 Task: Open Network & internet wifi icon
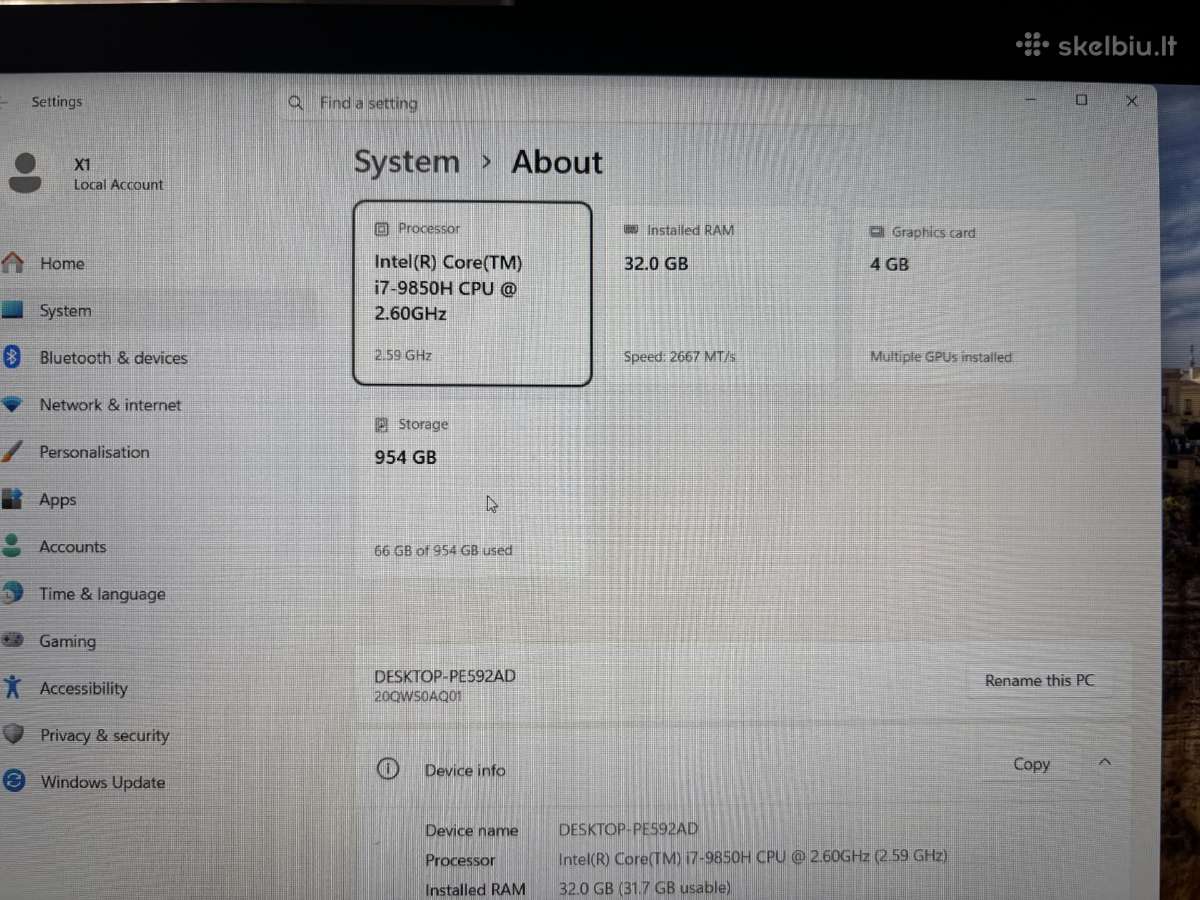[x=12, y=405]
